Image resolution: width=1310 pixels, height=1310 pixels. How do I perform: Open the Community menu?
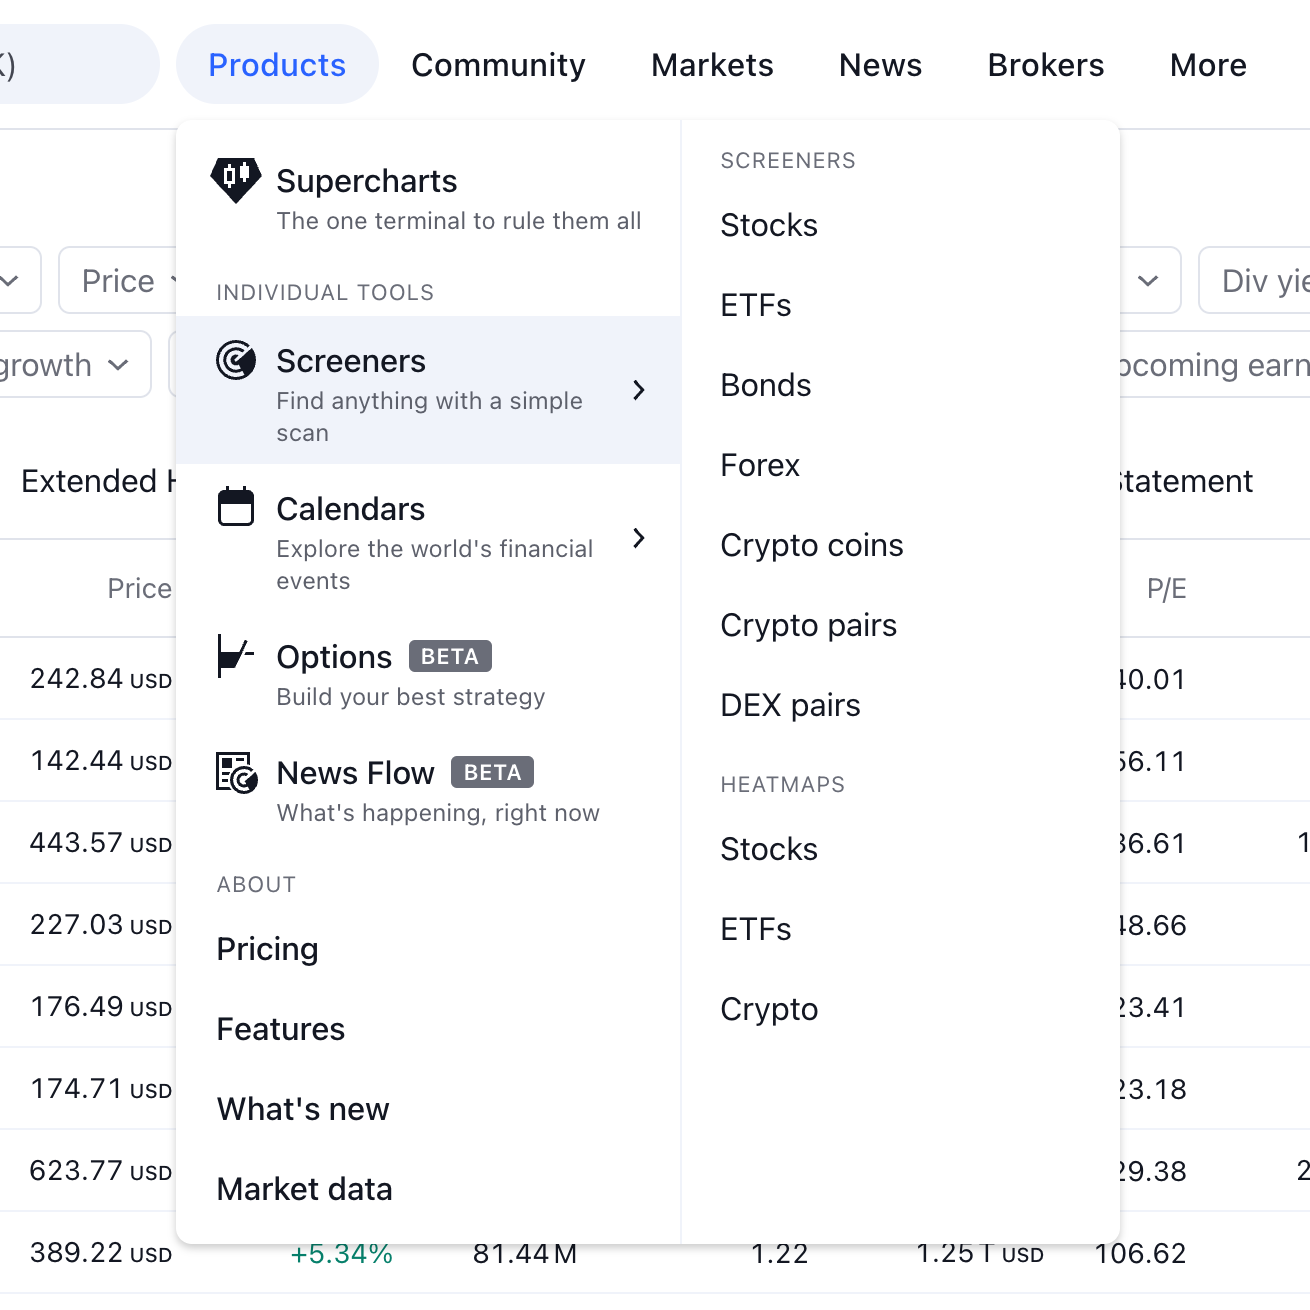498,65
